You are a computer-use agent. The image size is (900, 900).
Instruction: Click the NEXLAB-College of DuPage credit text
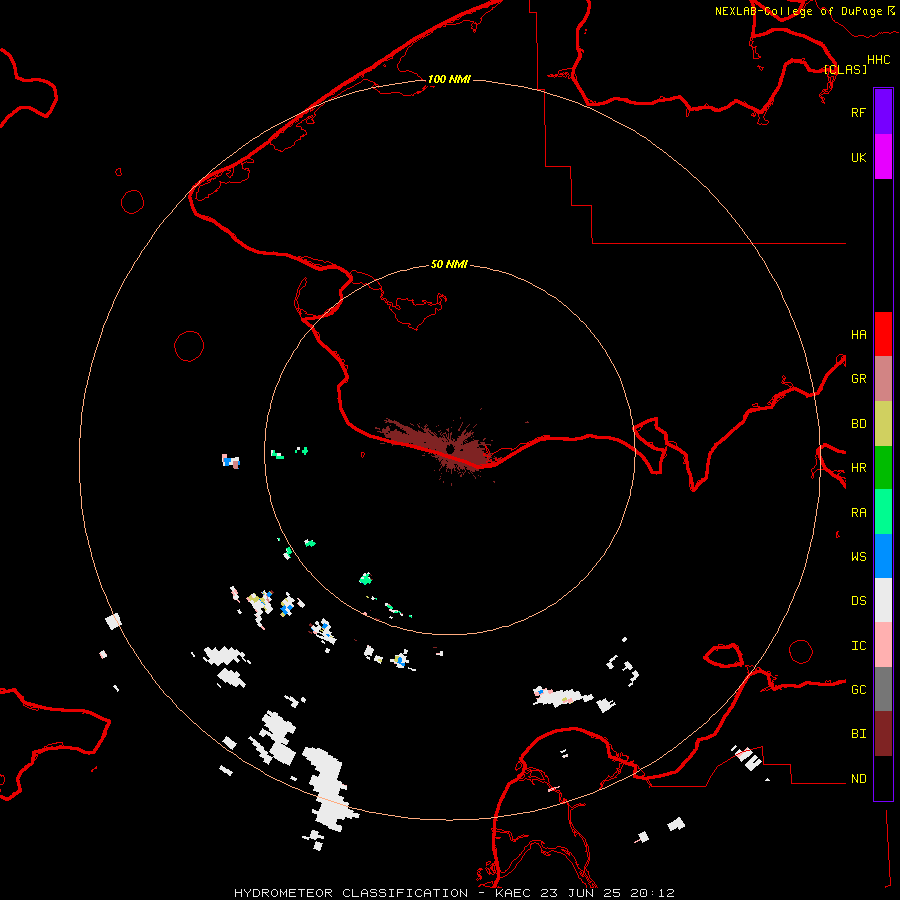pyautogui.click(x=798, y=11)
